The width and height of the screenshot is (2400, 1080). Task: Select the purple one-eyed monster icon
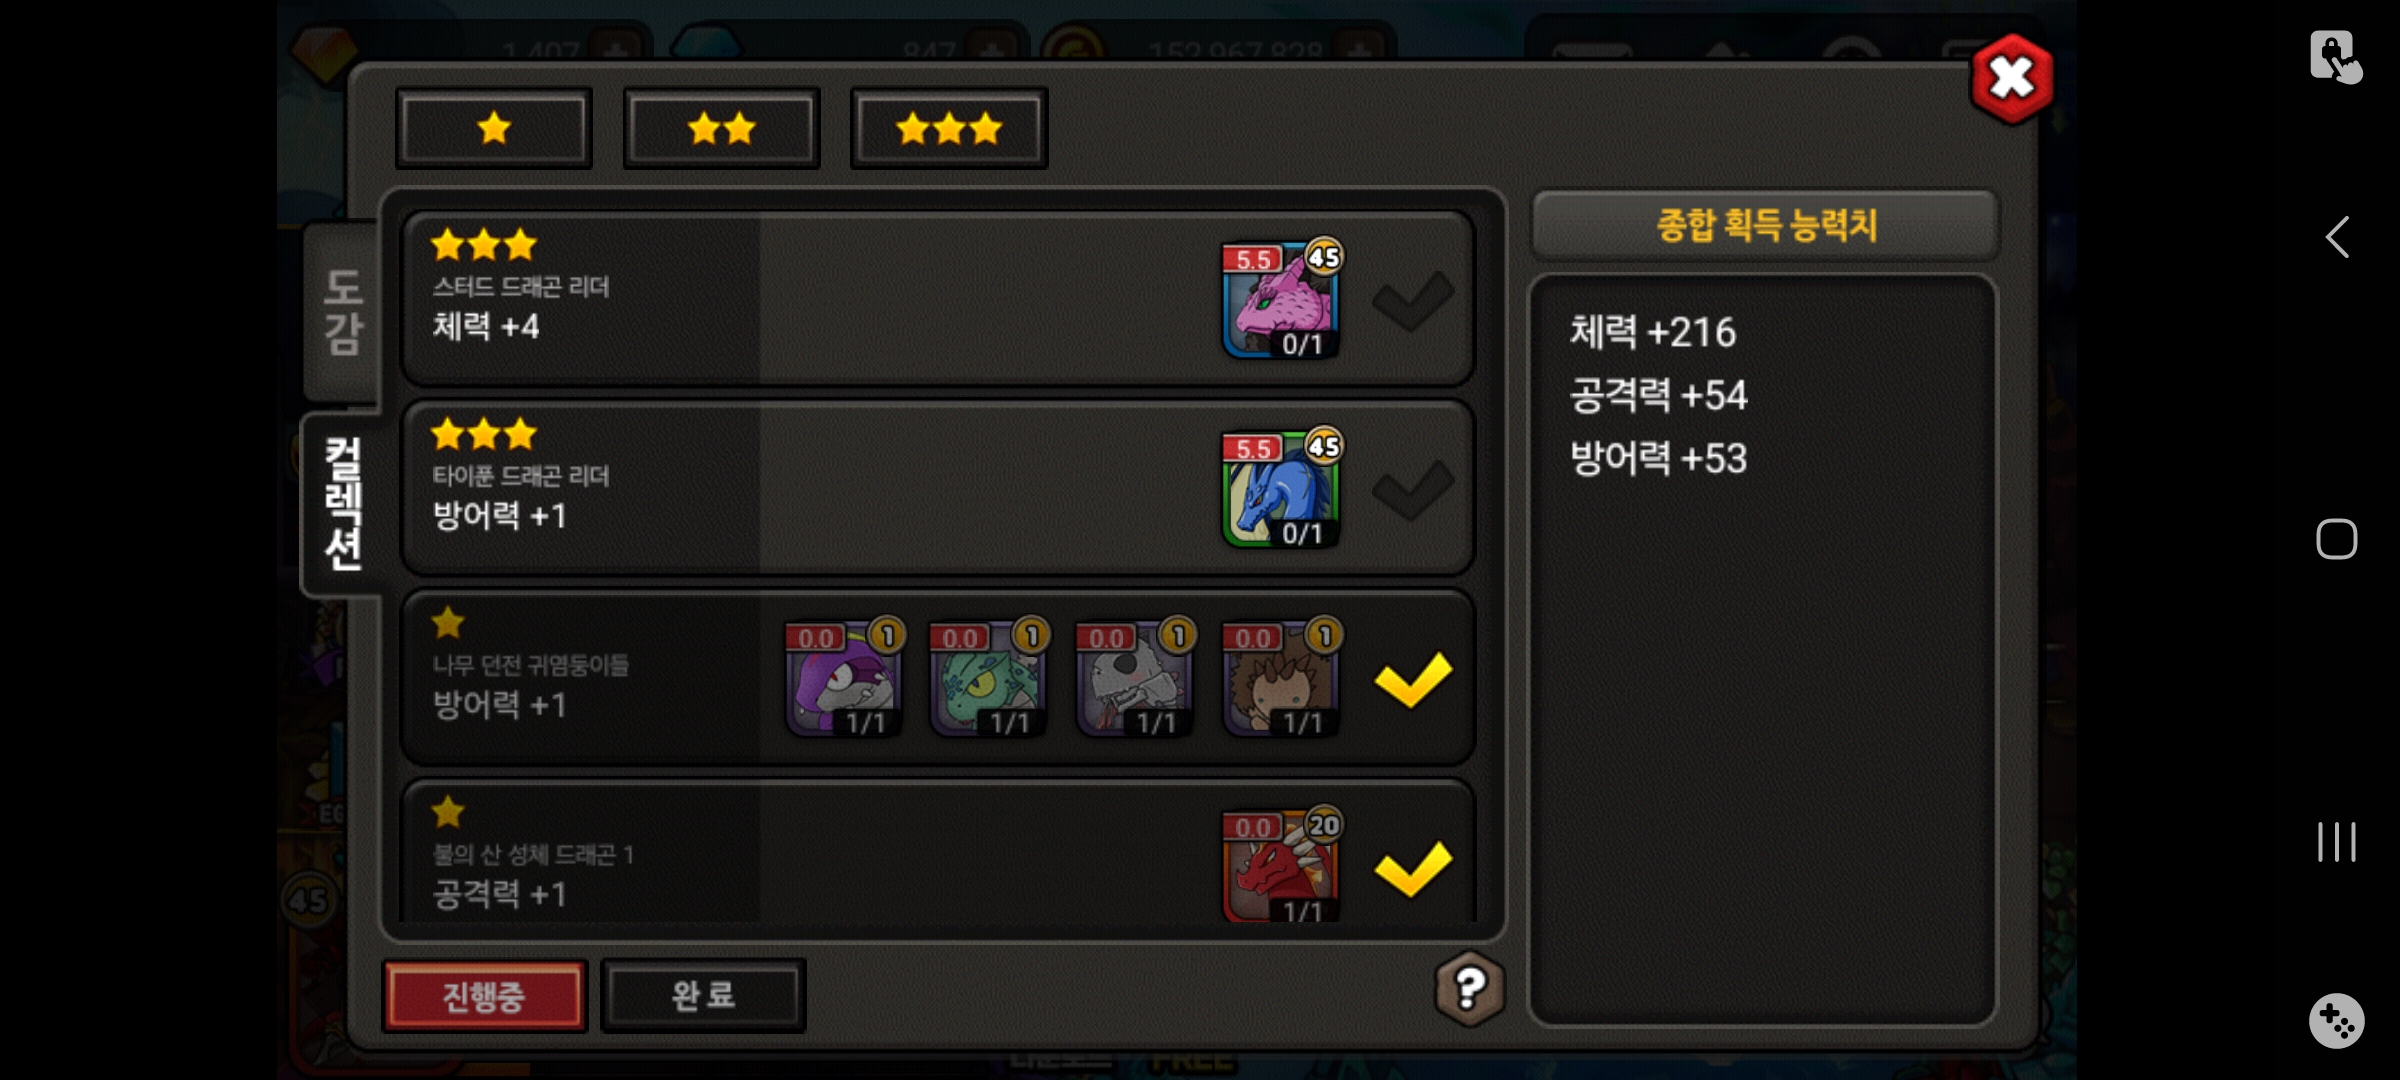coord(844,677)
